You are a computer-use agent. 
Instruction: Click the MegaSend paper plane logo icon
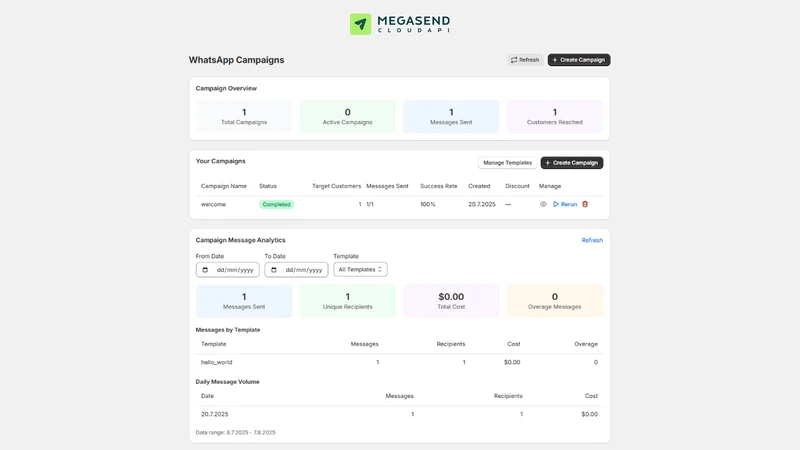point(360,24)
